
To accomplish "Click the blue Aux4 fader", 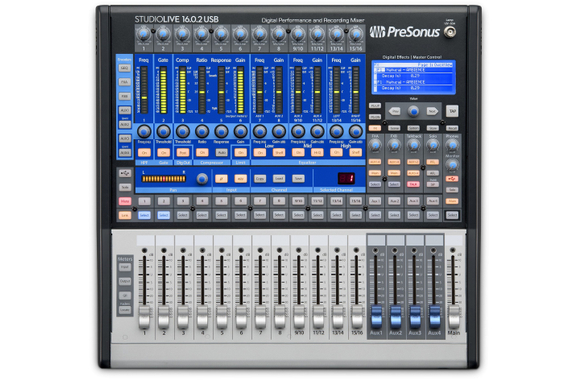I will [434, 317].
